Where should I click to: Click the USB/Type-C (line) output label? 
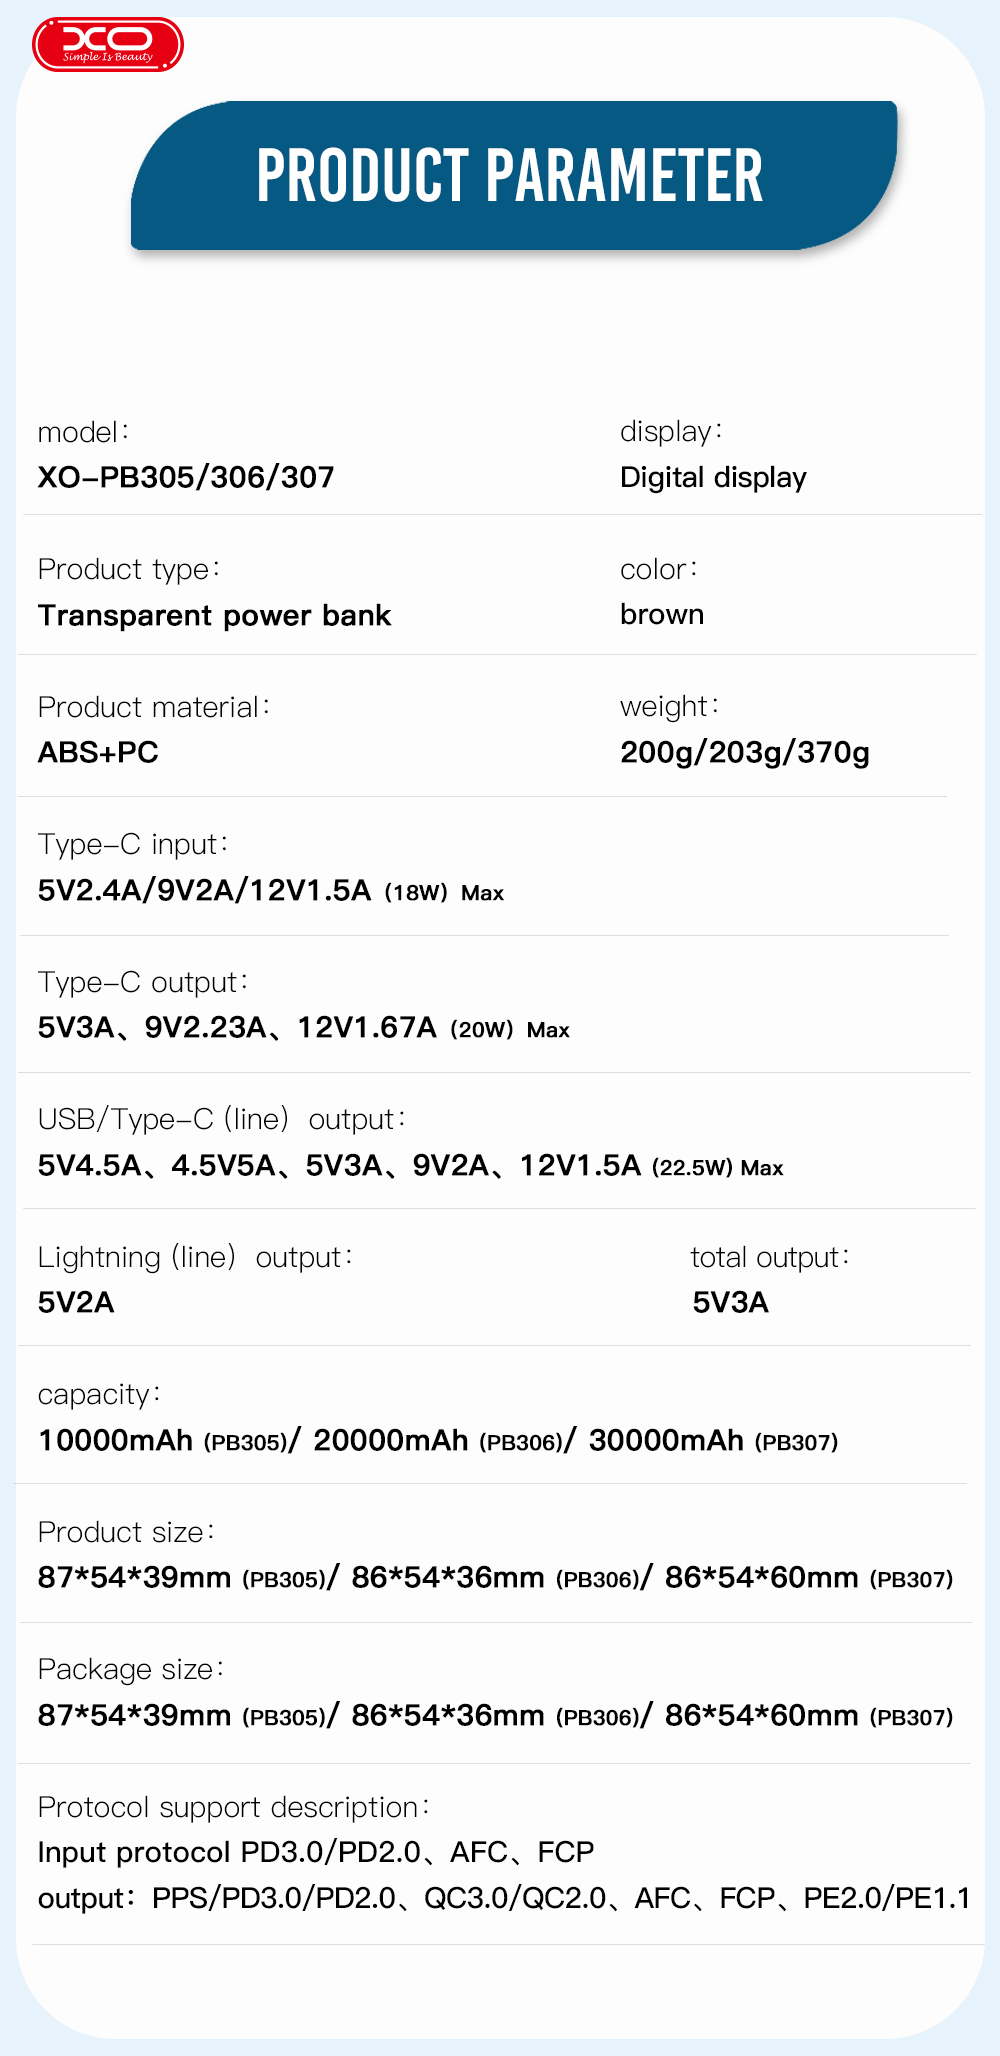pos(222,1119)
